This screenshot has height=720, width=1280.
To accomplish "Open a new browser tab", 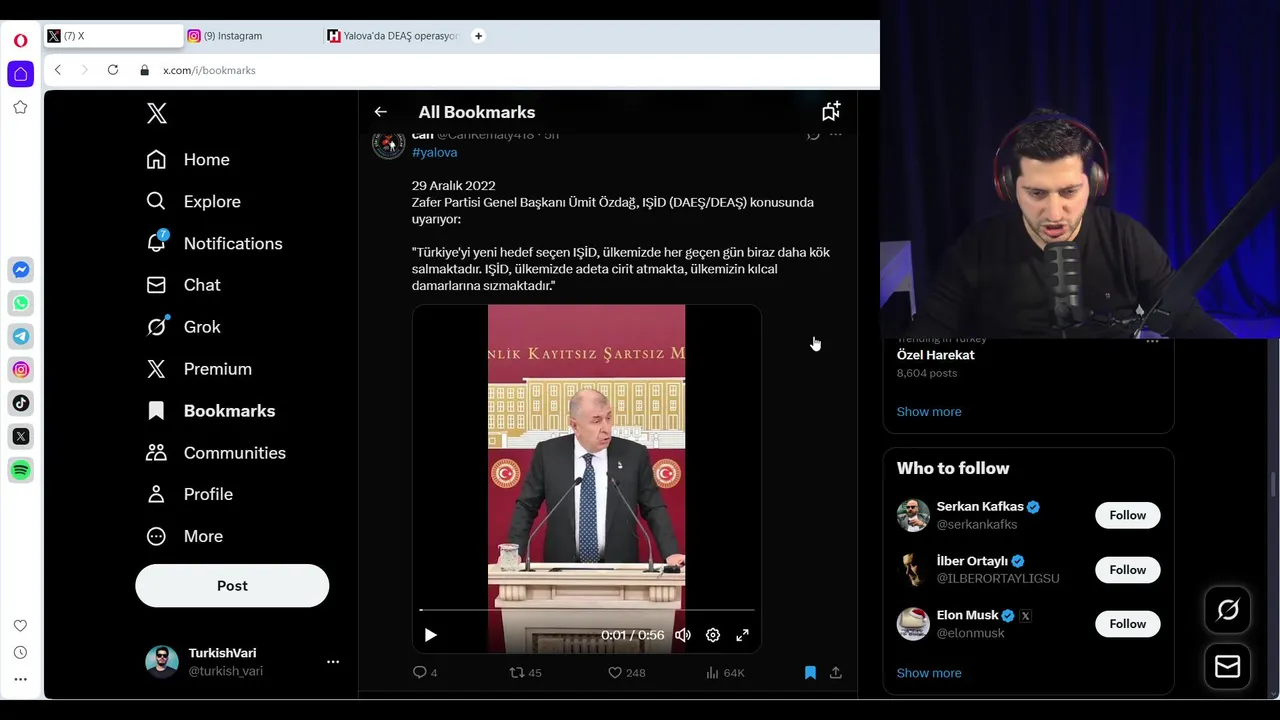I will pyautogui.click(x=478, y=36).
